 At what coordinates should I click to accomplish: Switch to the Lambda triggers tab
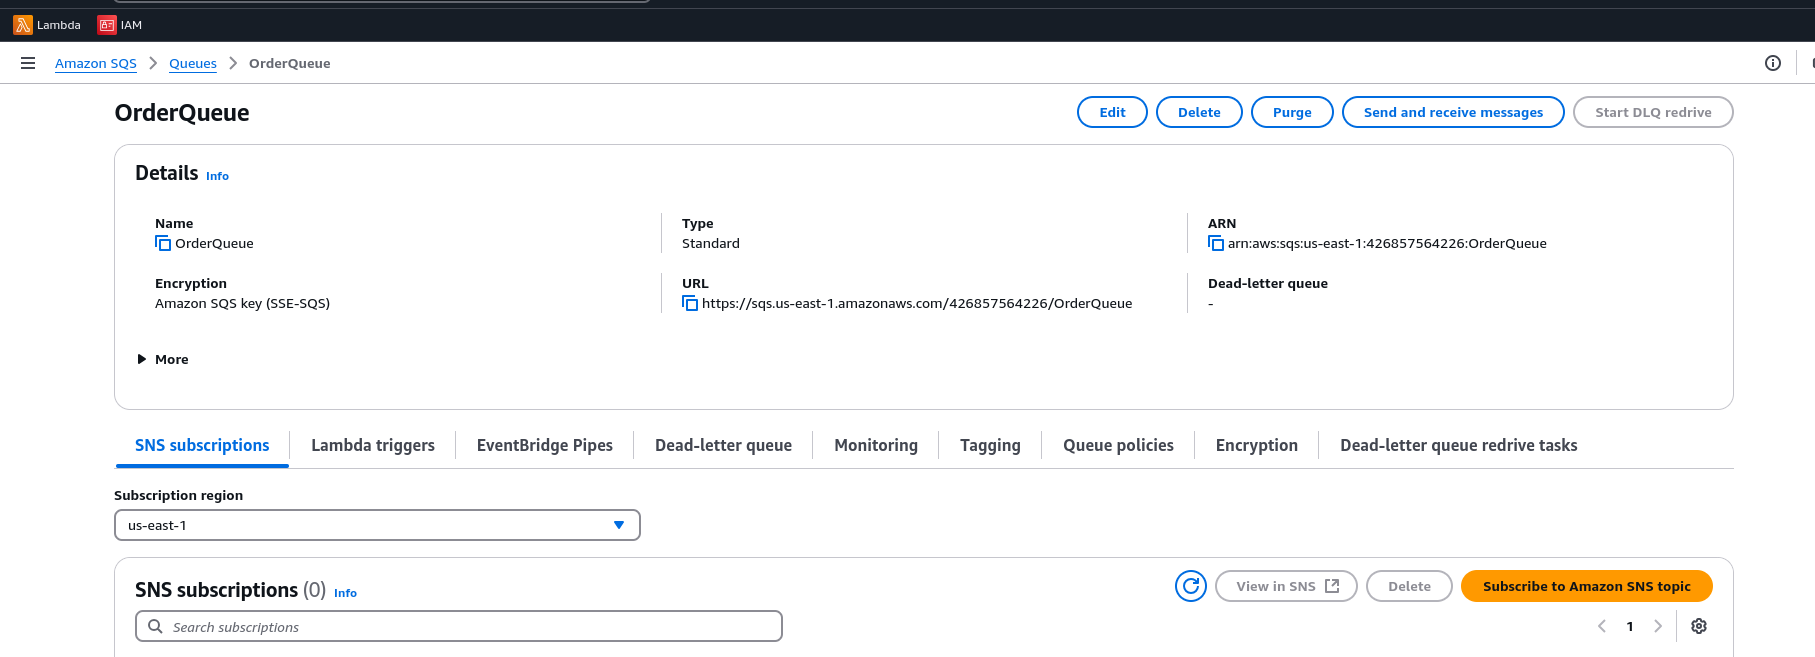tap(373, 445)
